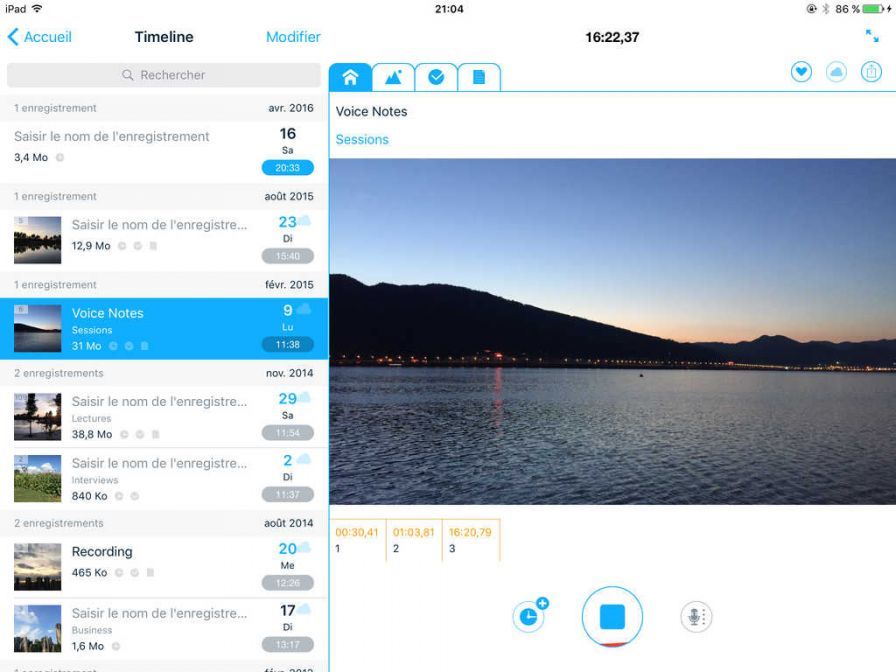Click the Rechercher search field
This screenshot has width=896, height=672.
164,75
